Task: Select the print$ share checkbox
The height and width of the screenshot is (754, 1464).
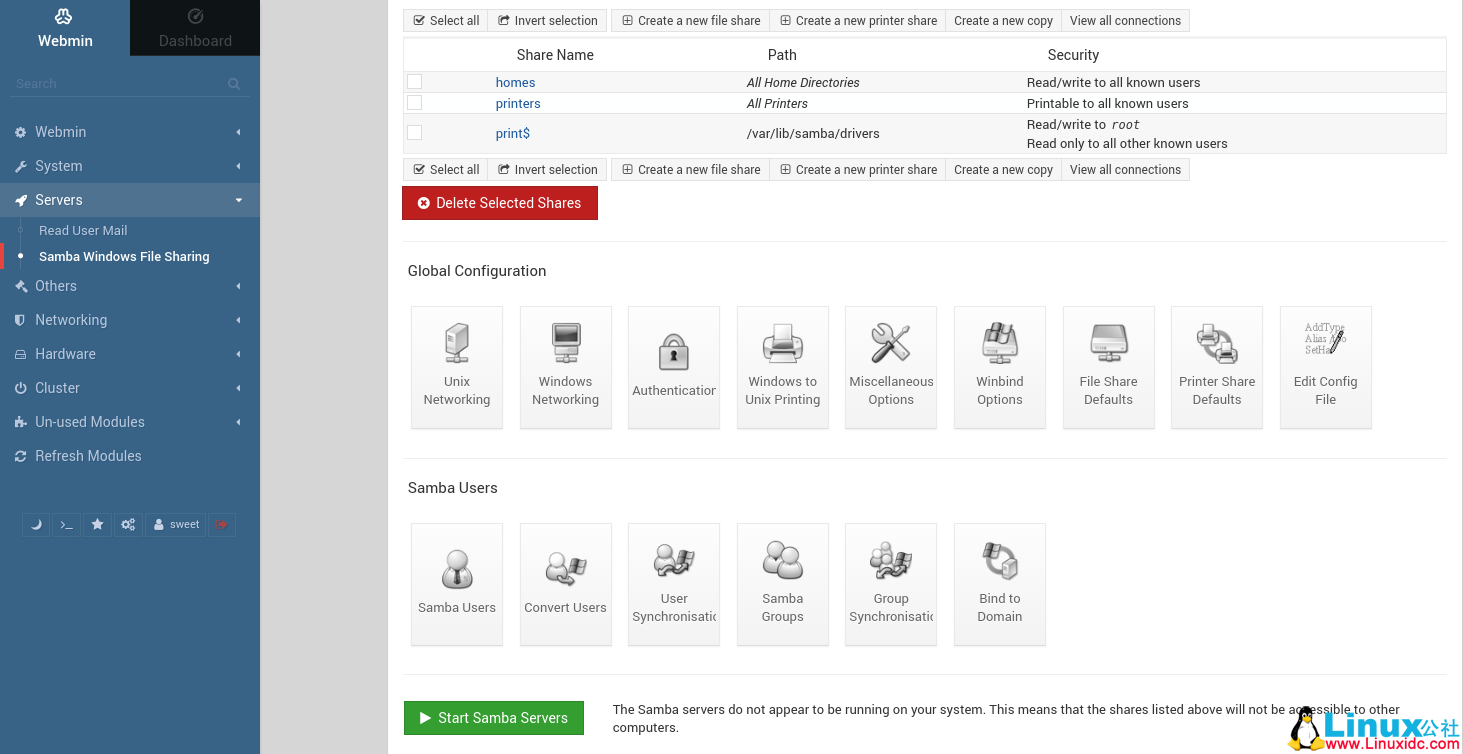Action: point(414,133)
